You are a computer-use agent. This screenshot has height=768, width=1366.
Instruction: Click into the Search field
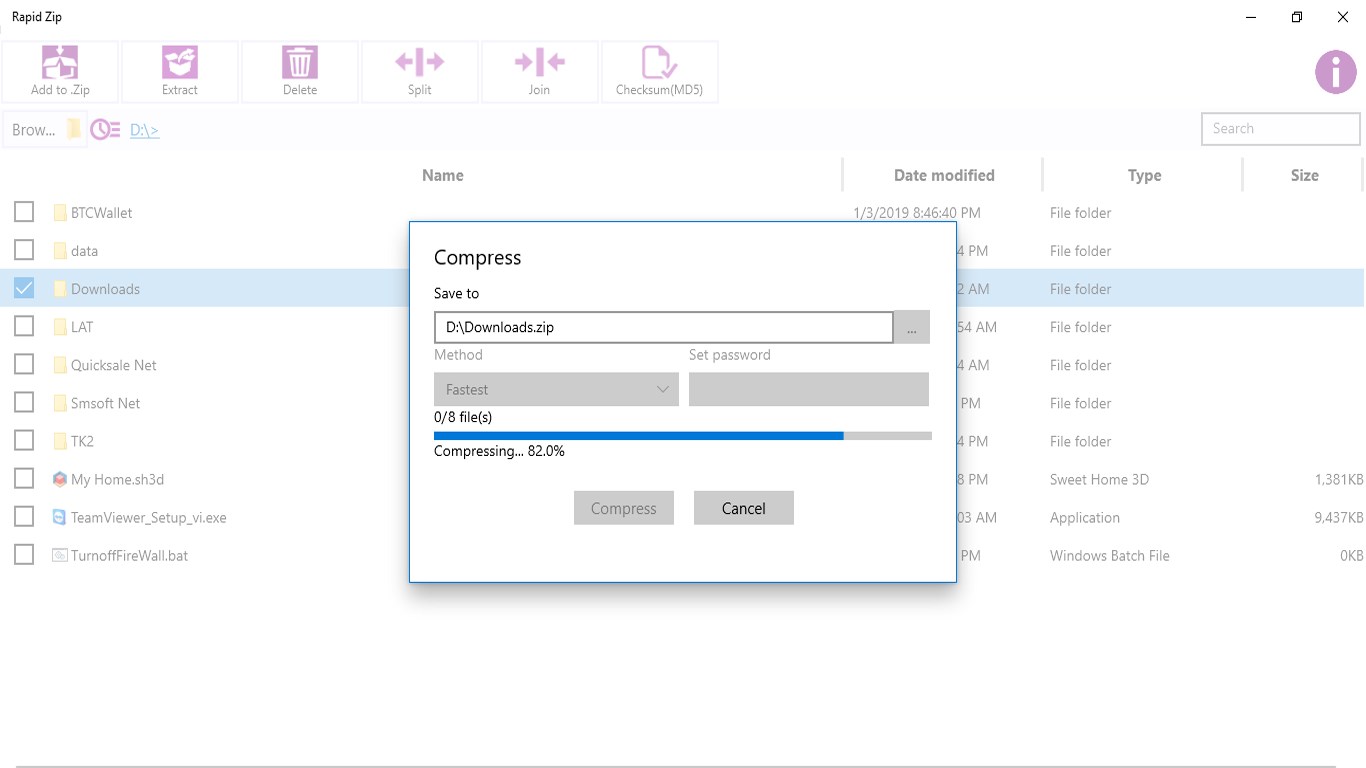1281,128
